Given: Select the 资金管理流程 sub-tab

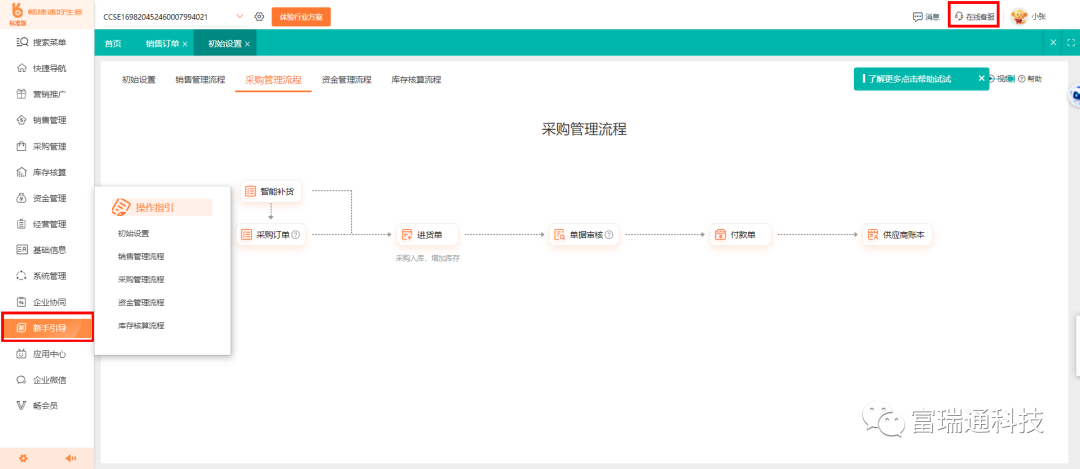Looking at the screenshot, I should tap(346, 80).
